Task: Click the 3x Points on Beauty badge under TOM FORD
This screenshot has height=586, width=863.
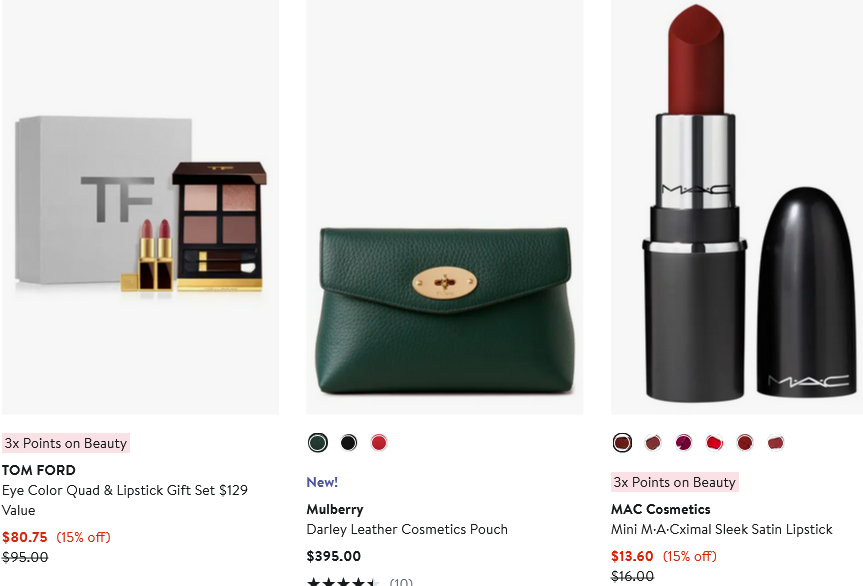Action: point(66,442)
